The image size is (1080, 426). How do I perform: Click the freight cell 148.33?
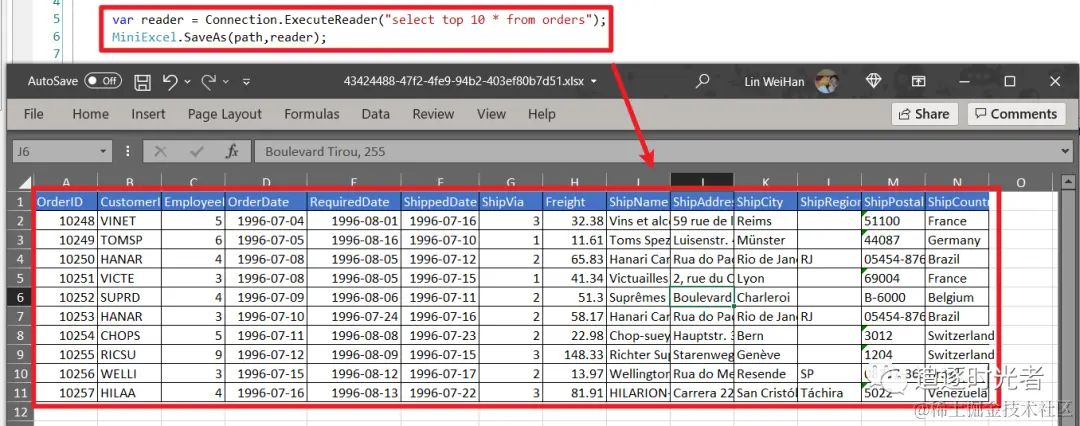pos(574,355)
